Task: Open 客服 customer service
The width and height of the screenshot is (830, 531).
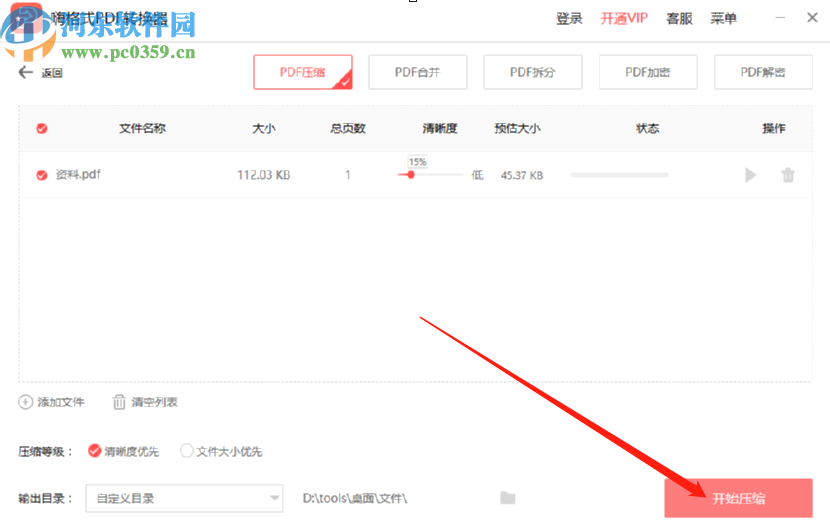Action: [x=679, y=19]
